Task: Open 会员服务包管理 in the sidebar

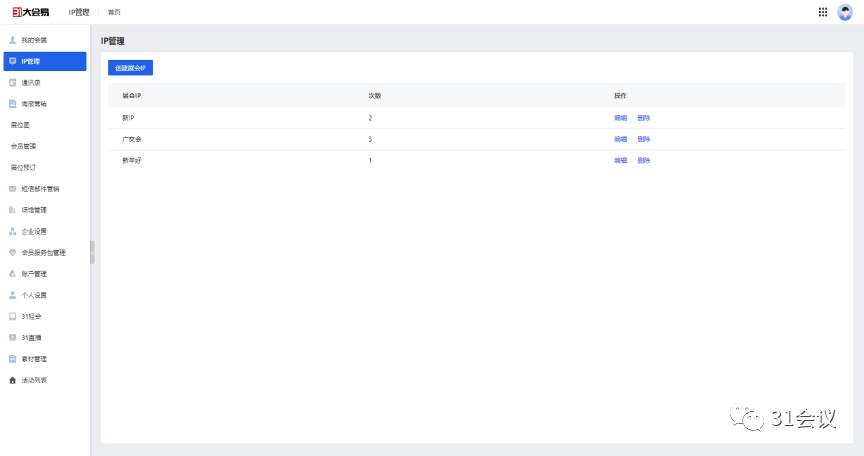Action: point(43,252)
